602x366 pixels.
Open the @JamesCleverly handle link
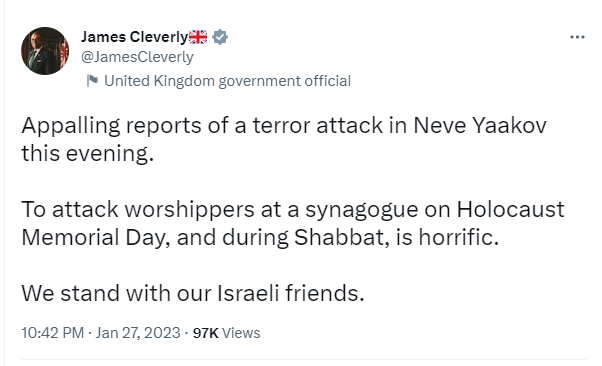tap(137, 57)
